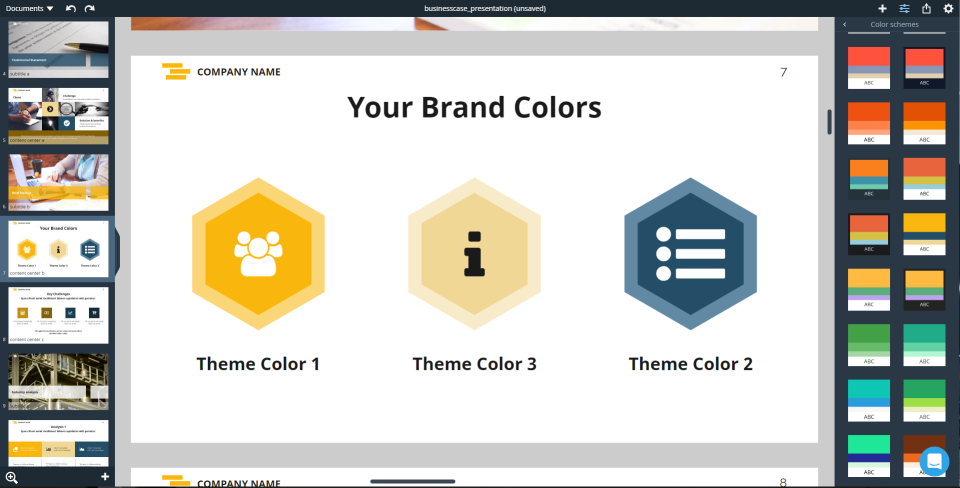960x488 pixels.
Task: Choose red and gray-blue scheme with white label
Action: click(869, 68)
